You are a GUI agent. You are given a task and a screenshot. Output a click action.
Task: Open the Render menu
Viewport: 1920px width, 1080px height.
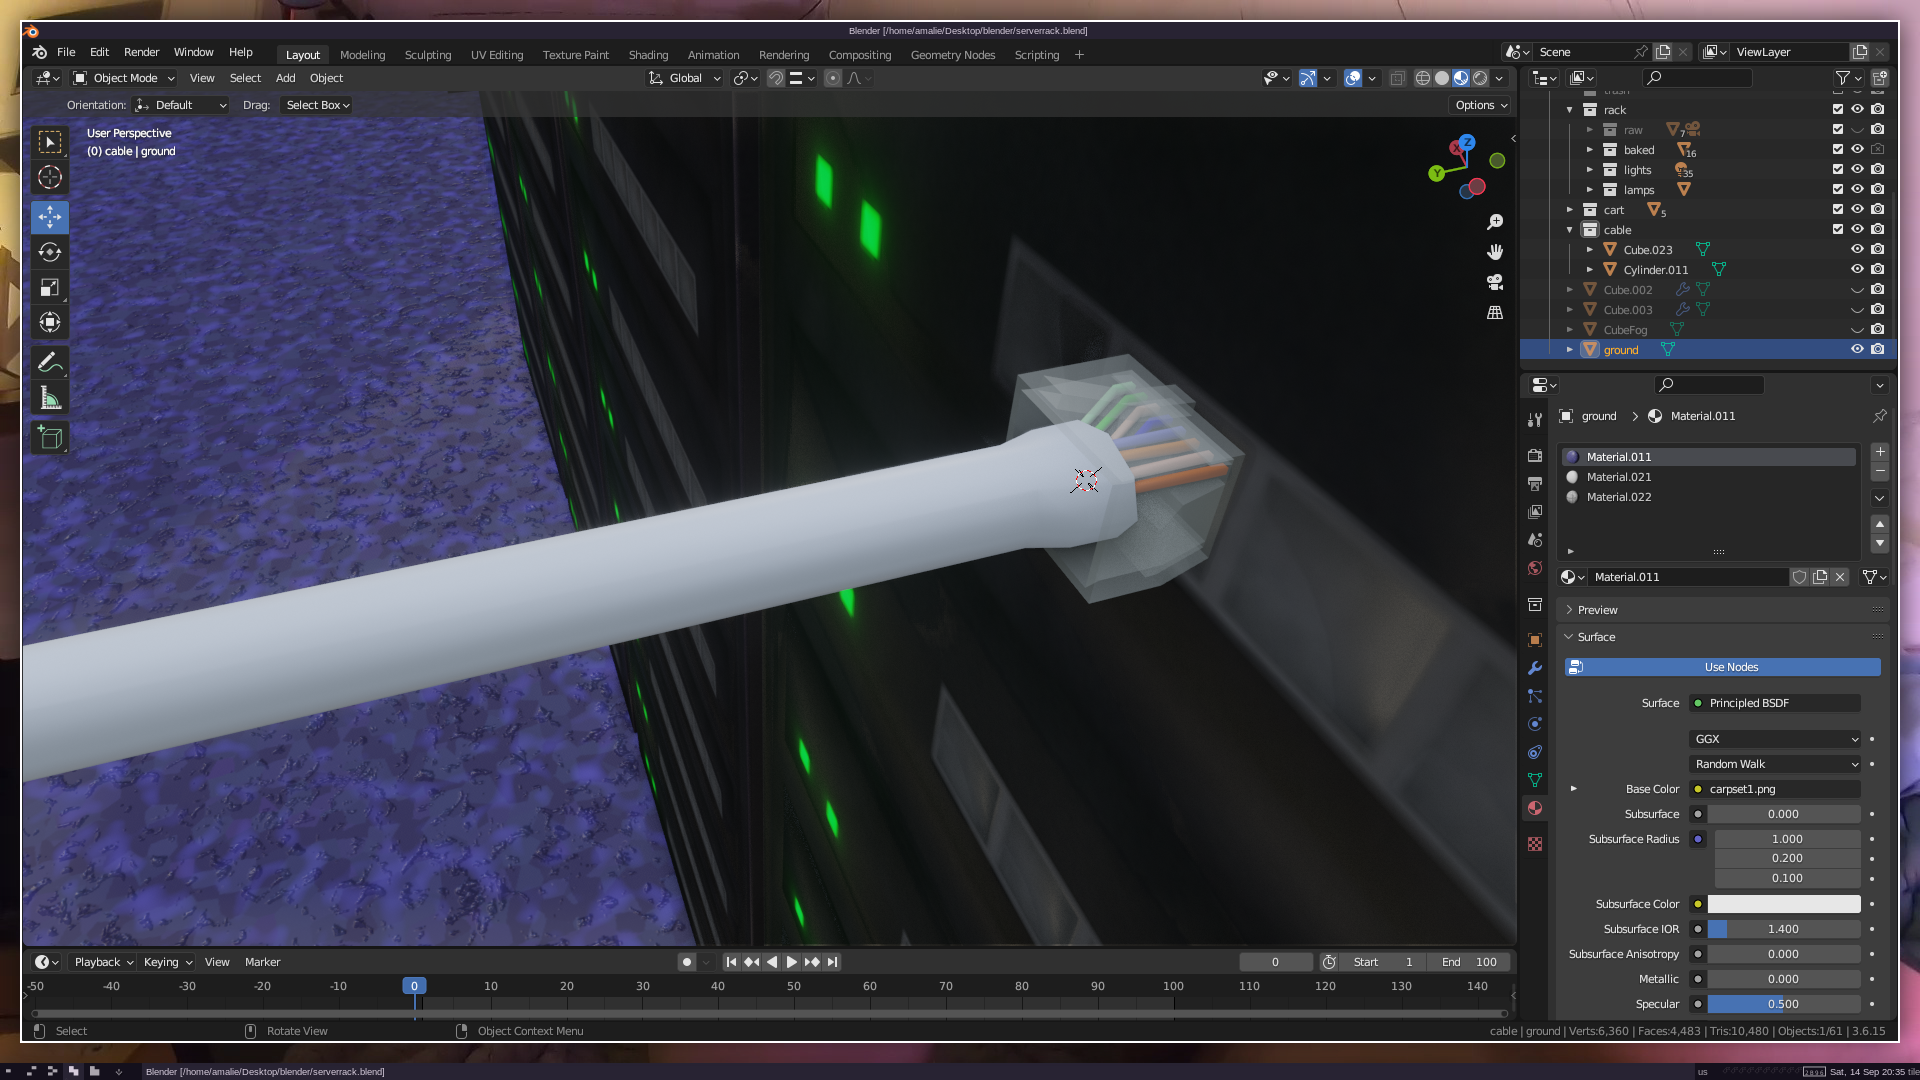point(141,52)
